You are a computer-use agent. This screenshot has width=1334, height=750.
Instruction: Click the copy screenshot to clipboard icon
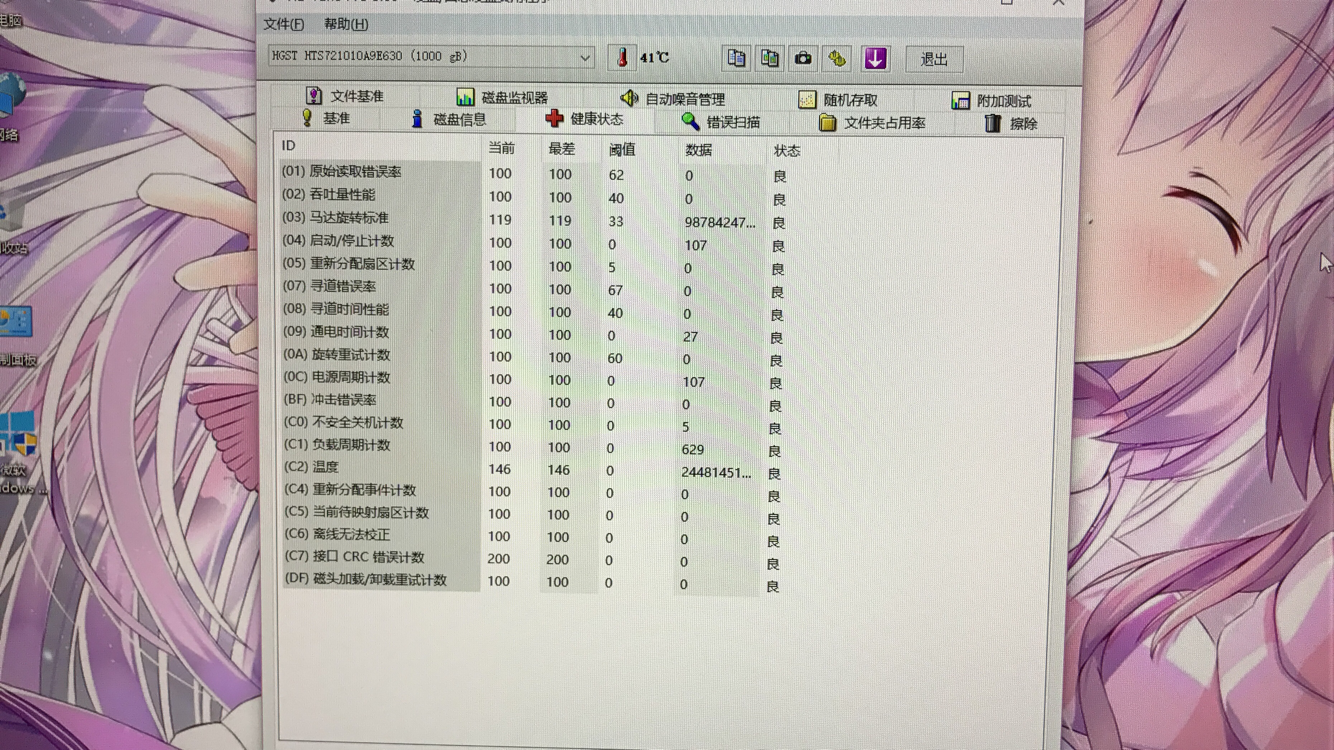[x=770, y=58]
